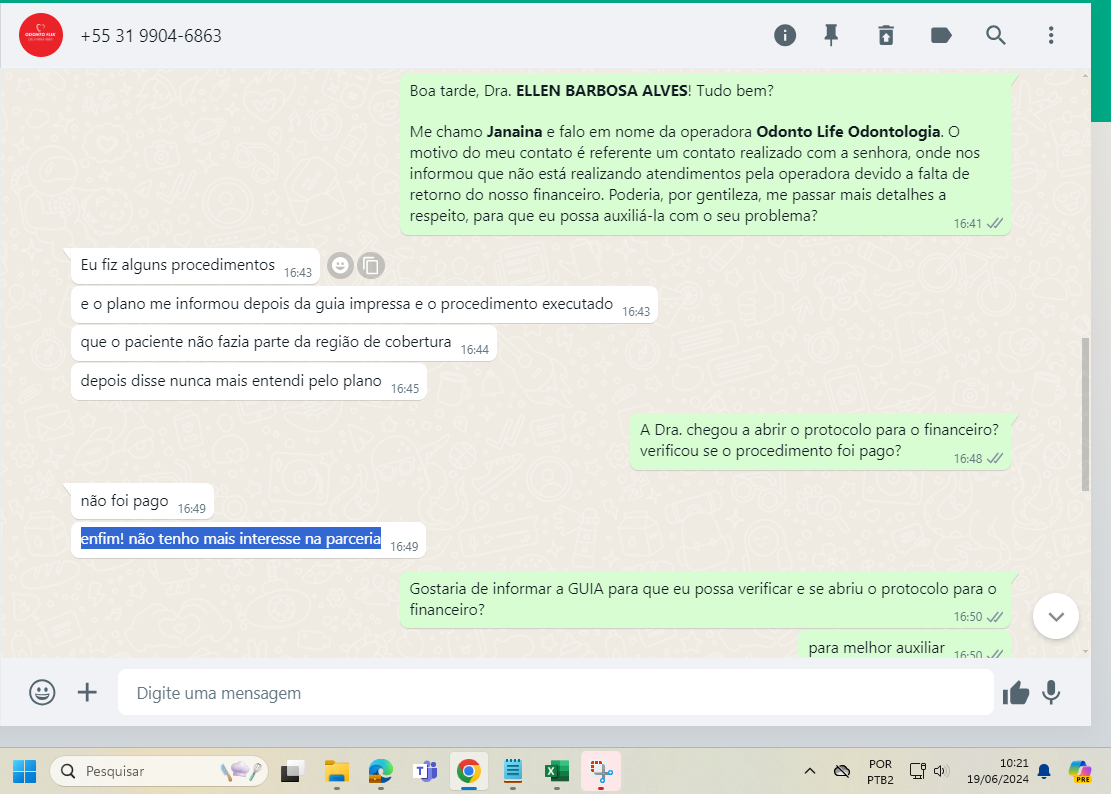The width and height of the screenshot is (1111, 794).
Task: Open Copilot preview icon in tray
Action: (x=1080, y=771)
